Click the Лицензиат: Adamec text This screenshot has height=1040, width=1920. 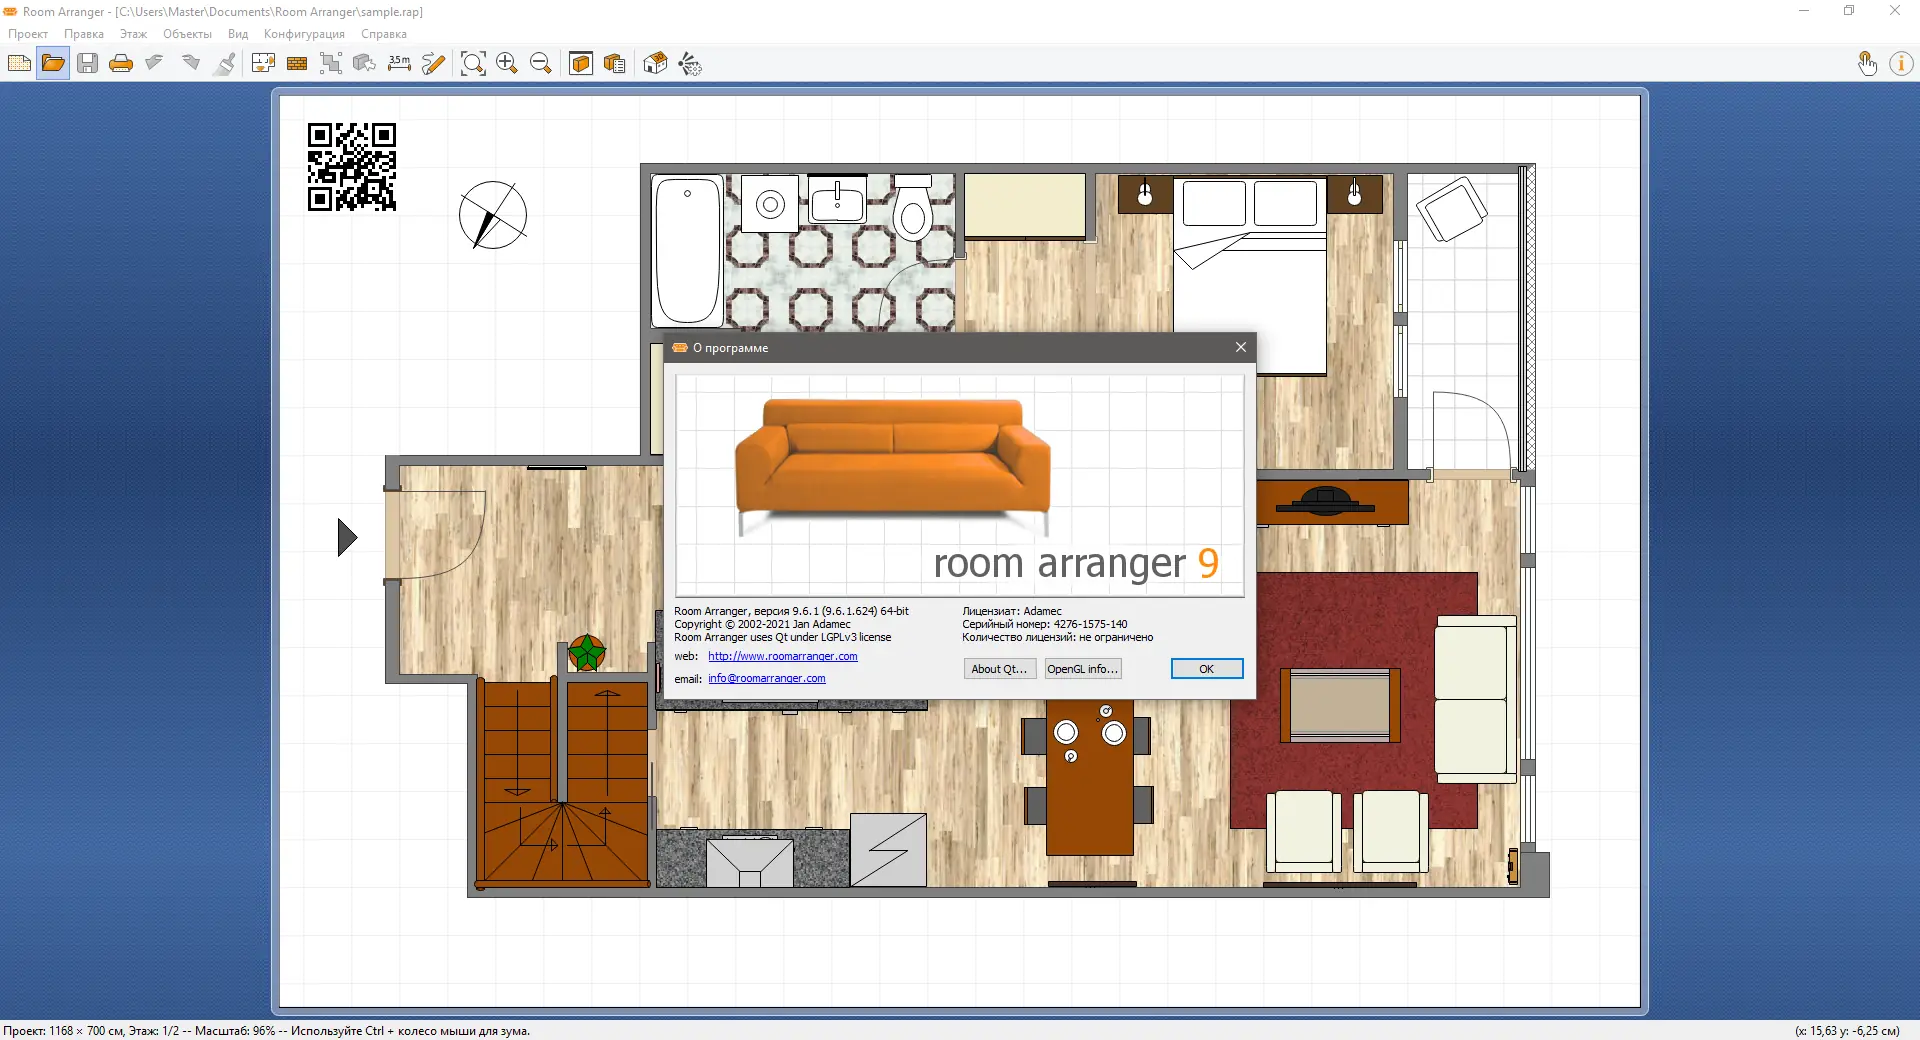(x=1012, y=611)
